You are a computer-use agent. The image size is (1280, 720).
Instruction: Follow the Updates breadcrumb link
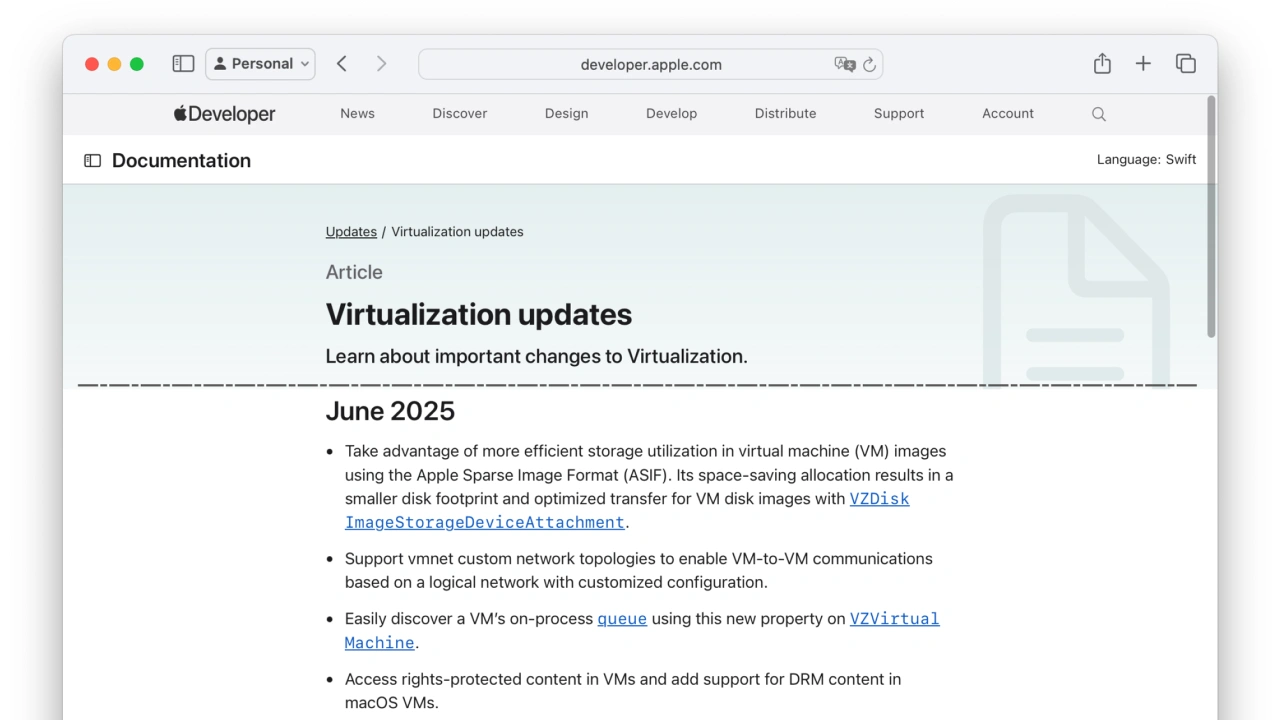pos(351,232)
